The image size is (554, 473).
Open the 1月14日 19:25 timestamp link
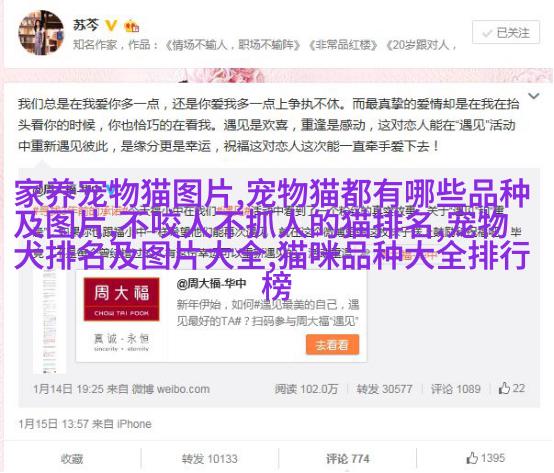68,389
